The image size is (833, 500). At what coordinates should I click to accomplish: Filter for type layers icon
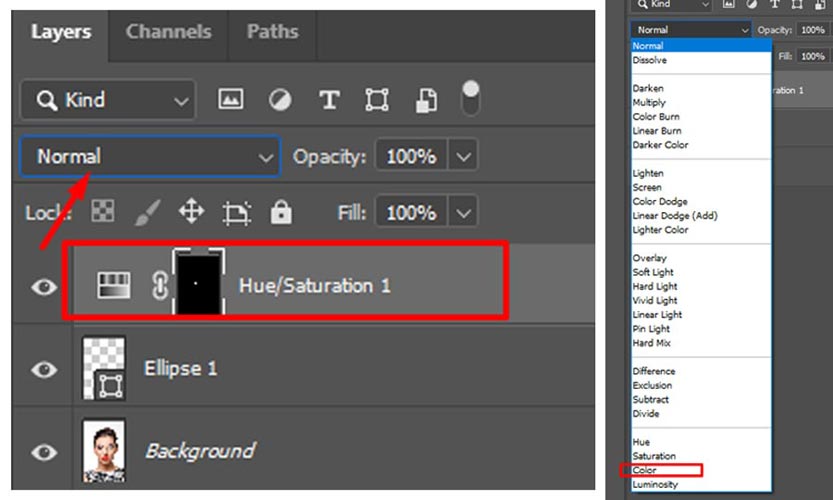click(x=328, y=100)
